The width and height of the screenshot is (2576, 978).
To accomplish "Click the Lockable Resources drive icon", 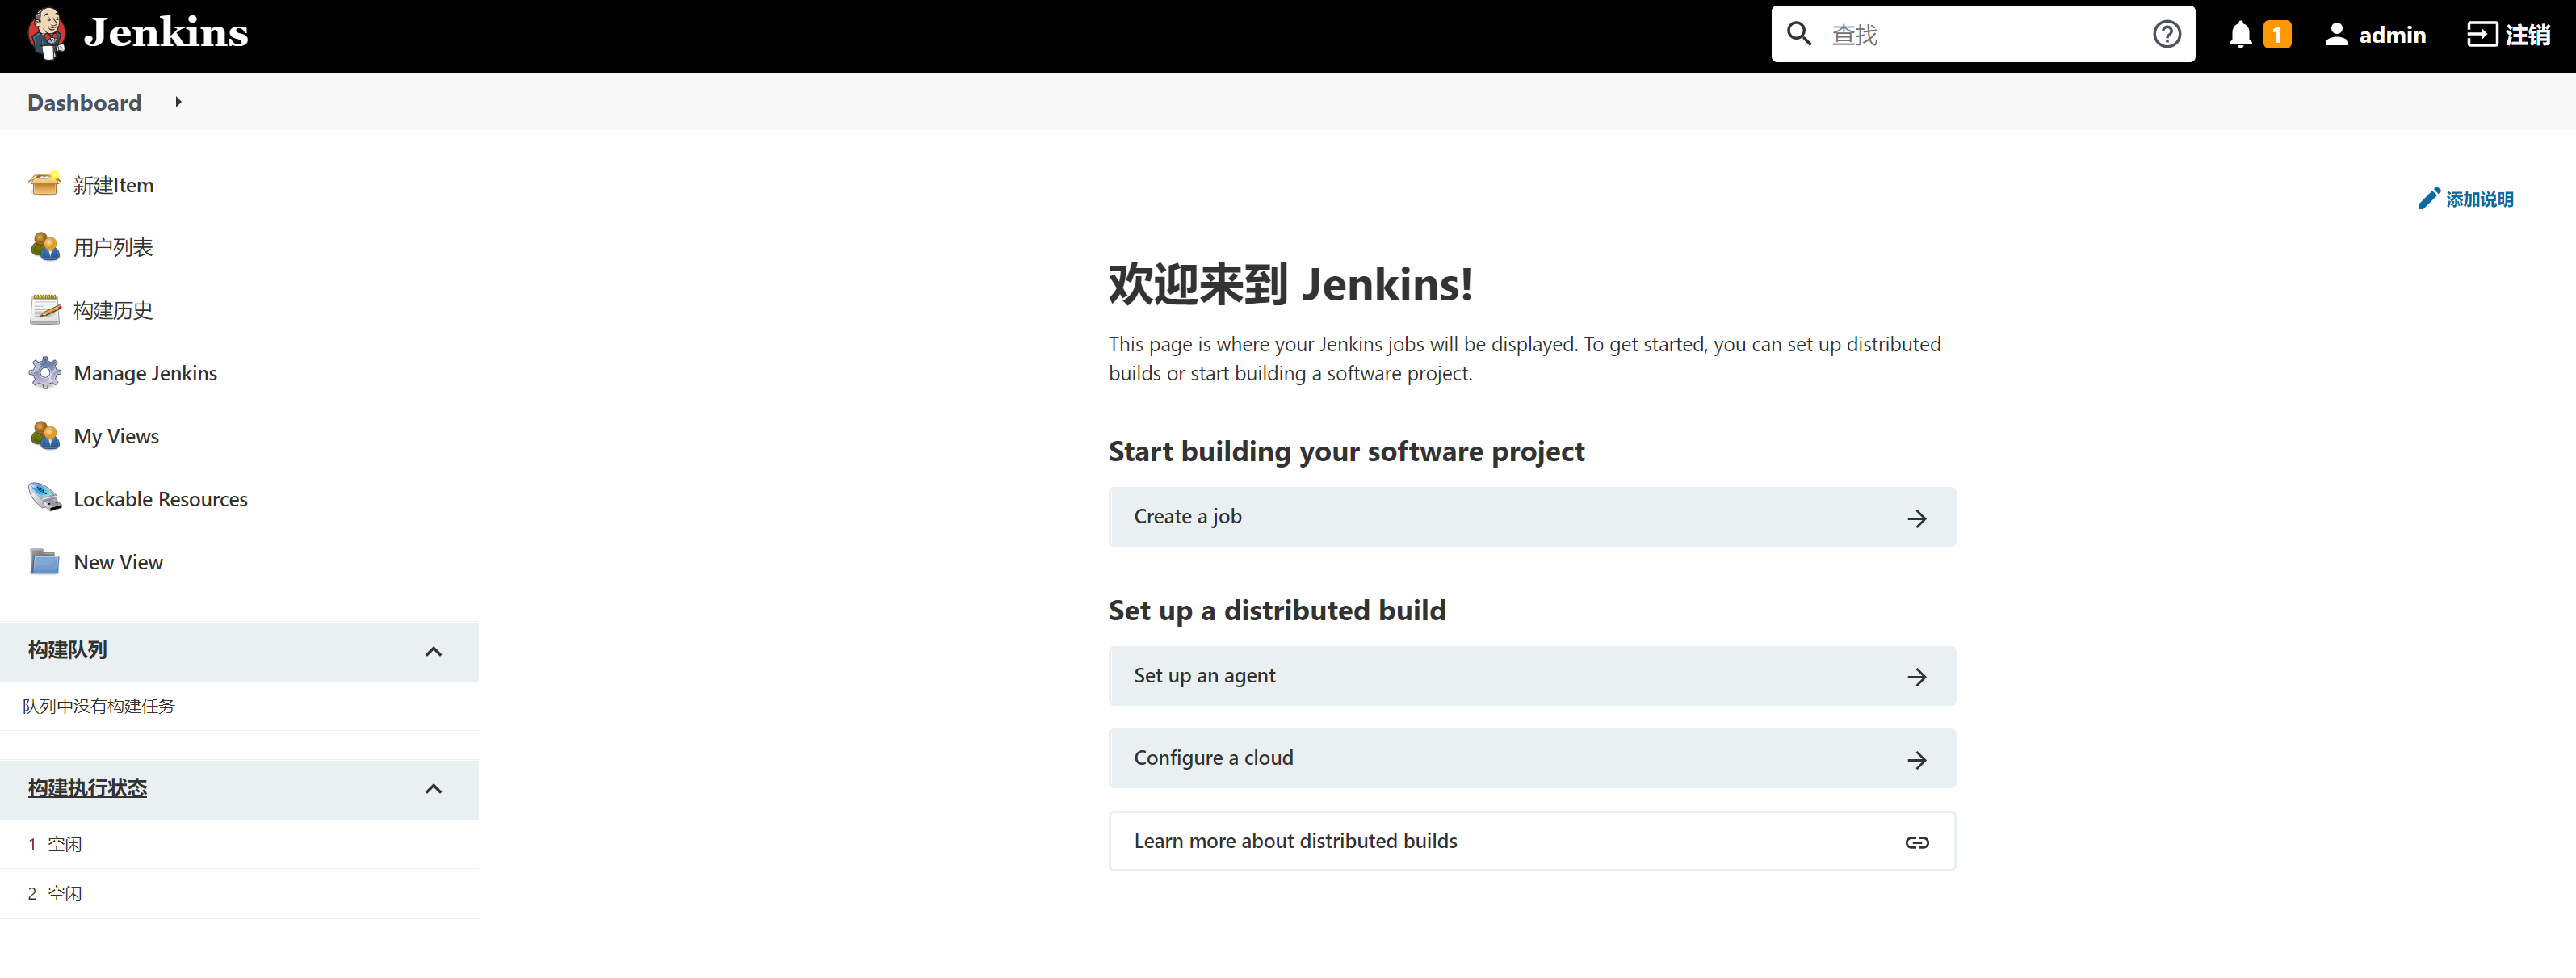I will 45,498.
